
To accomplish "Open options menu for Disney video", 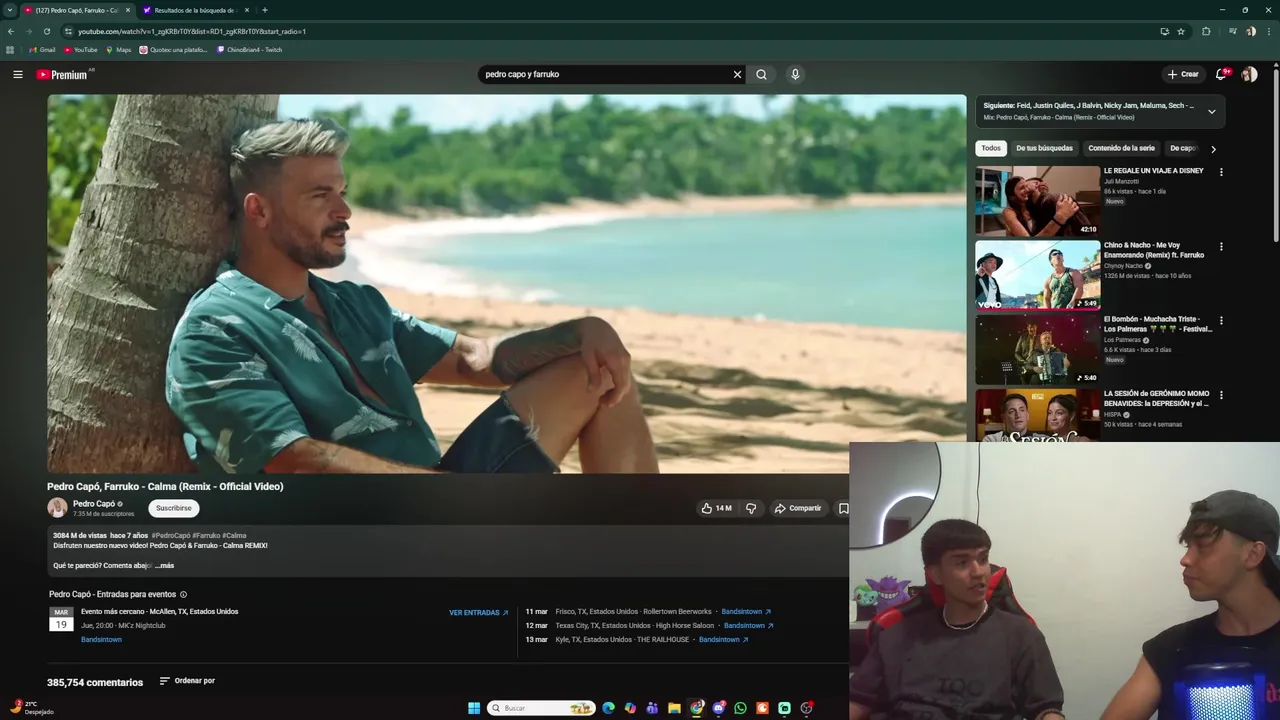I will click(1220, 172).
